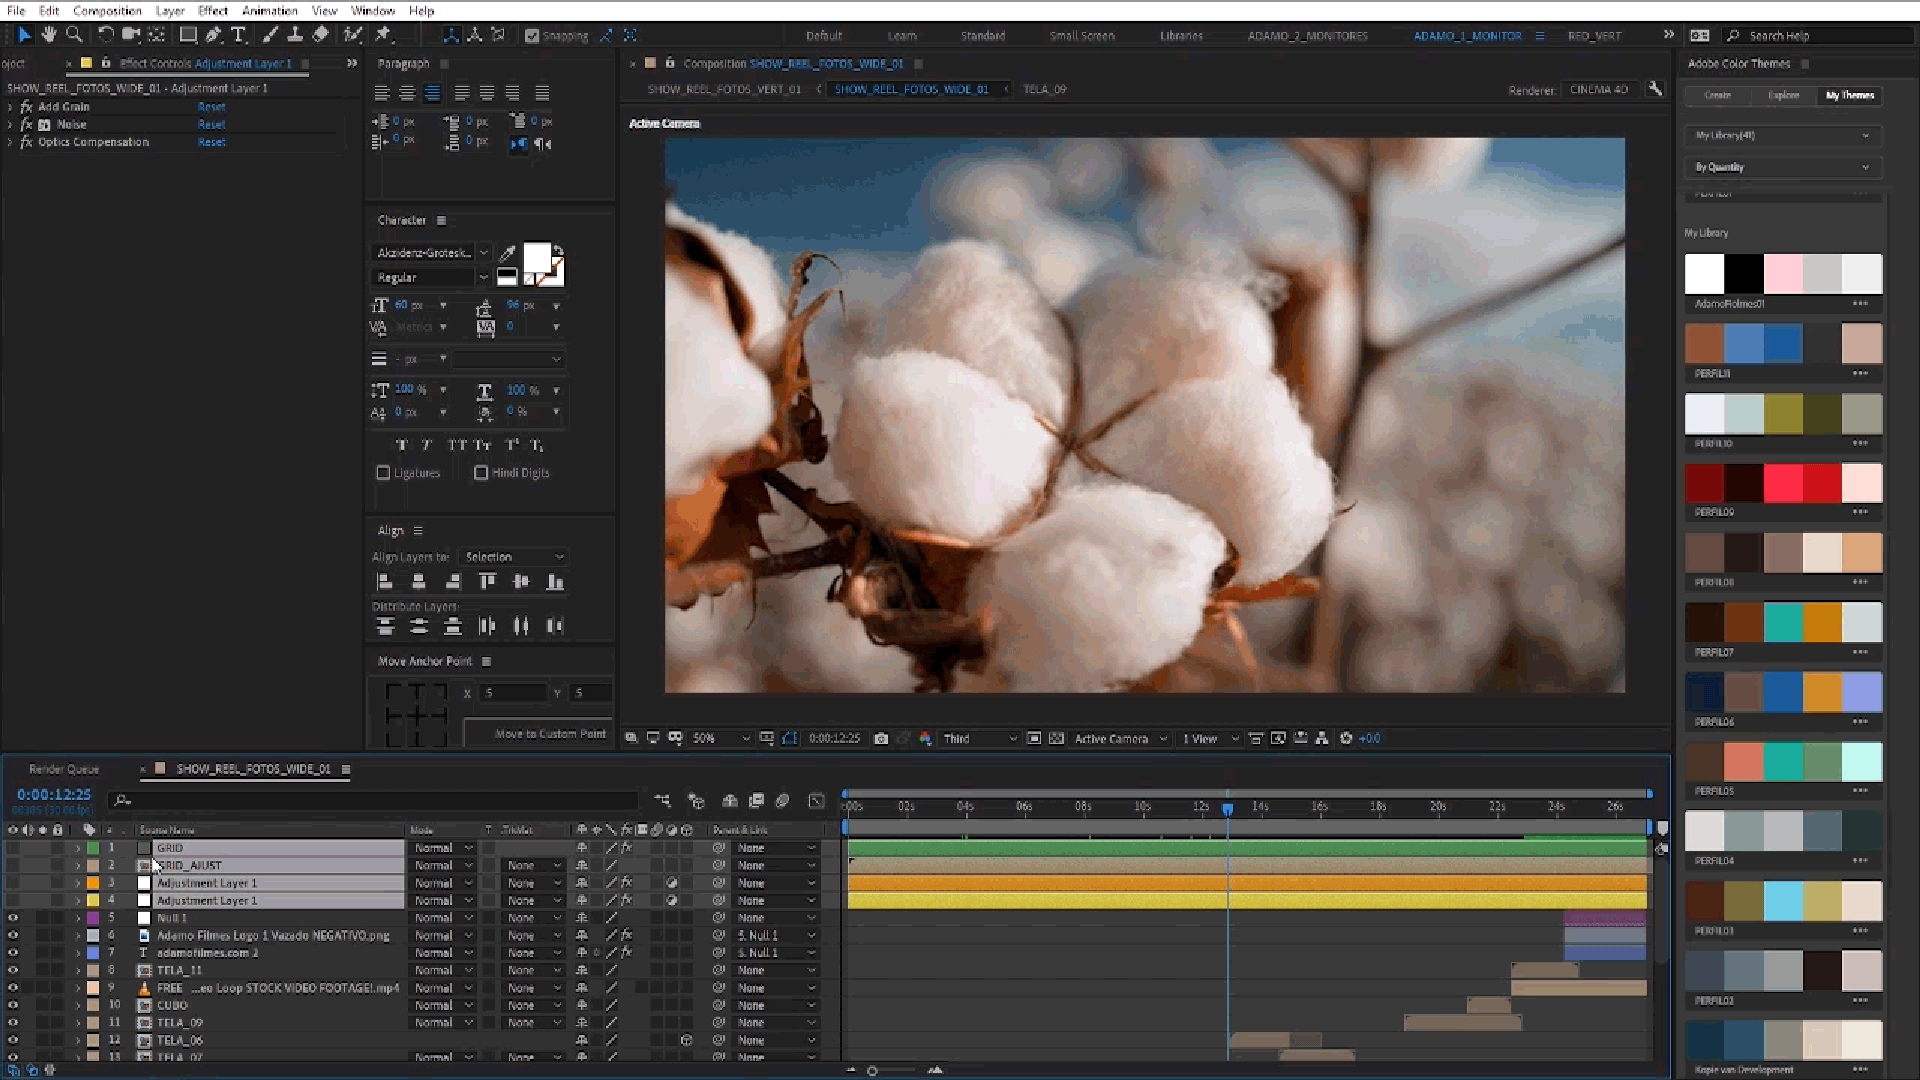The image size is (1920, 1080).
Task: Hide the Null 1 layer
Action: (x=13, y=918)
